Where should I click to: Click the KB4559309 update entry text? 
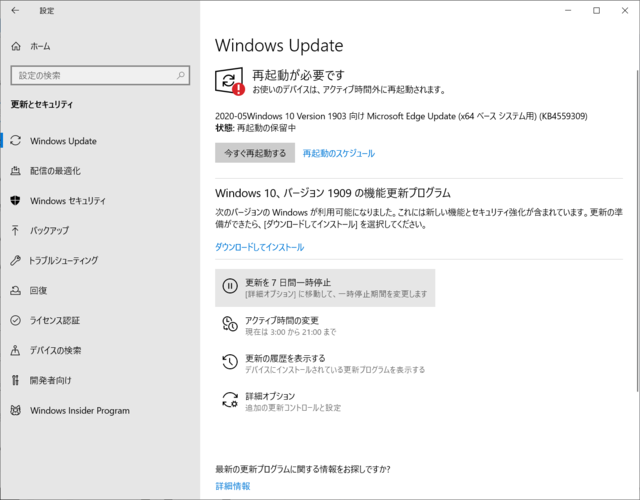(x=401, y=116)
